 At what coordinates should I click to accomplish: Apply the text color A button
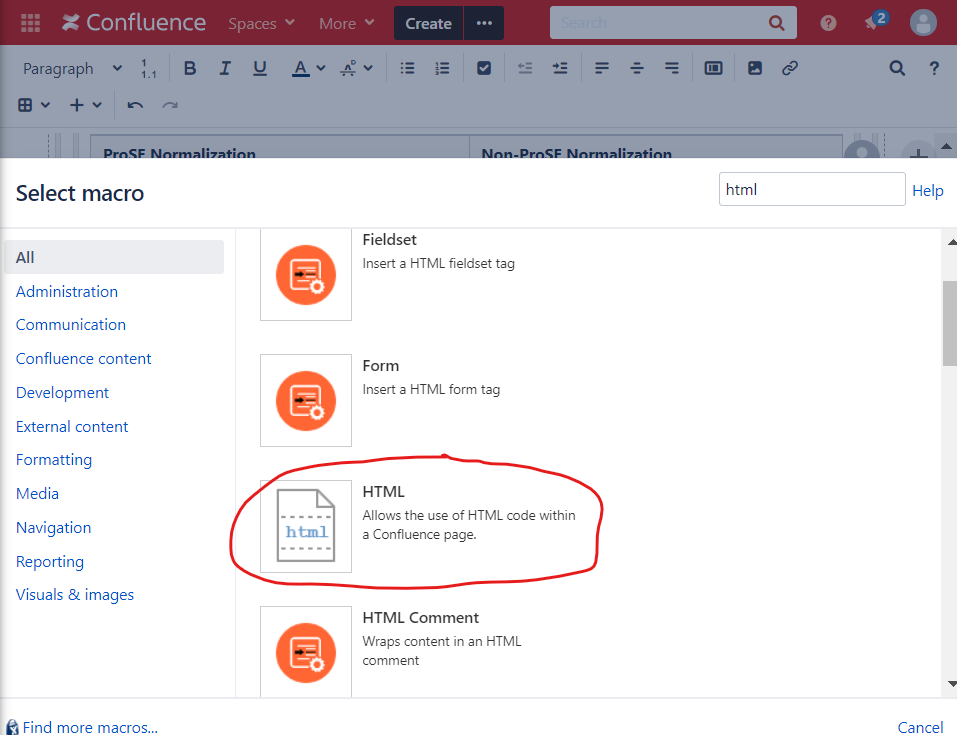300,68
